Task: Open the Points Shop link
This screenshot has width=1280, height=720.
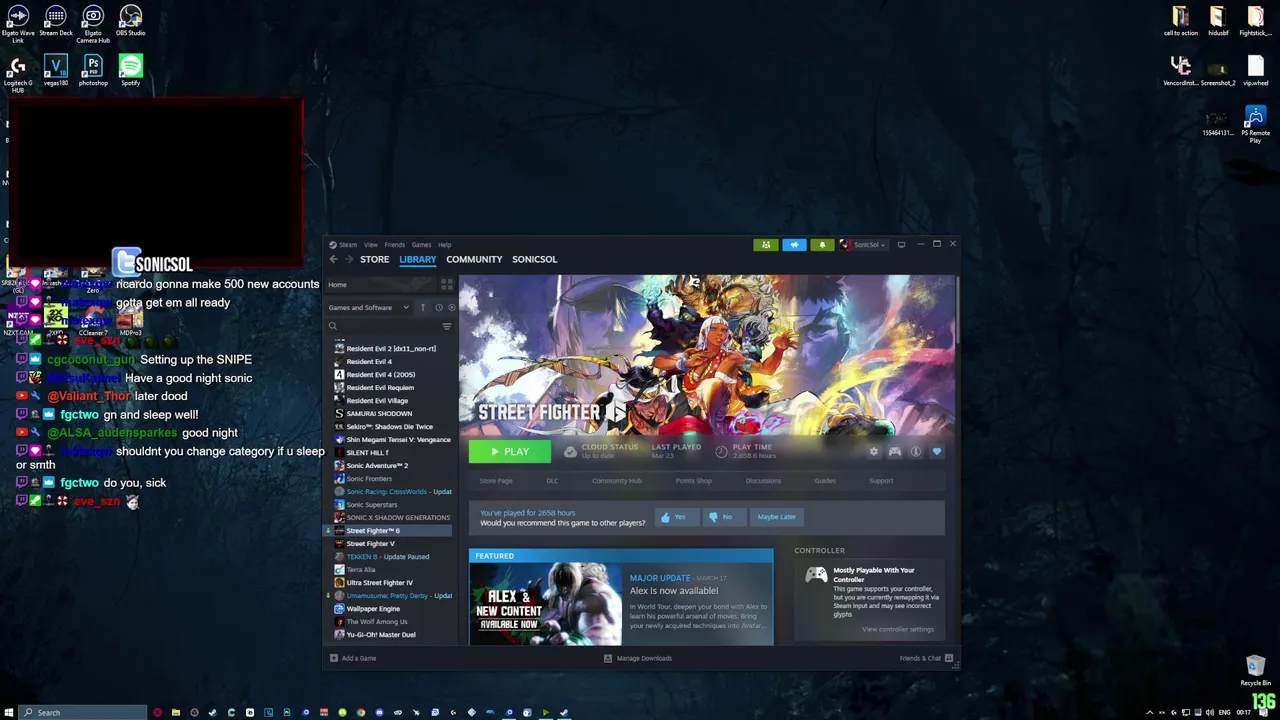Action: tap(693, 481)
